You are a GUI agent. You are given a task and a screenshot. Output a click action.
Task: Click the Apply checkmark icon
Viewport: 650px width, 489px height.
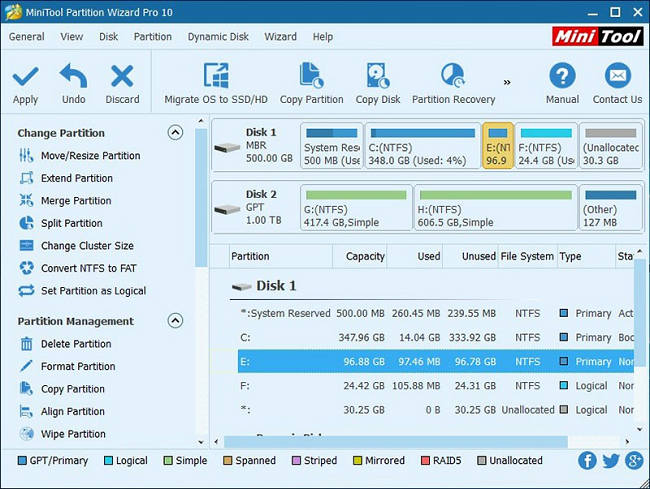click(25, 76)
